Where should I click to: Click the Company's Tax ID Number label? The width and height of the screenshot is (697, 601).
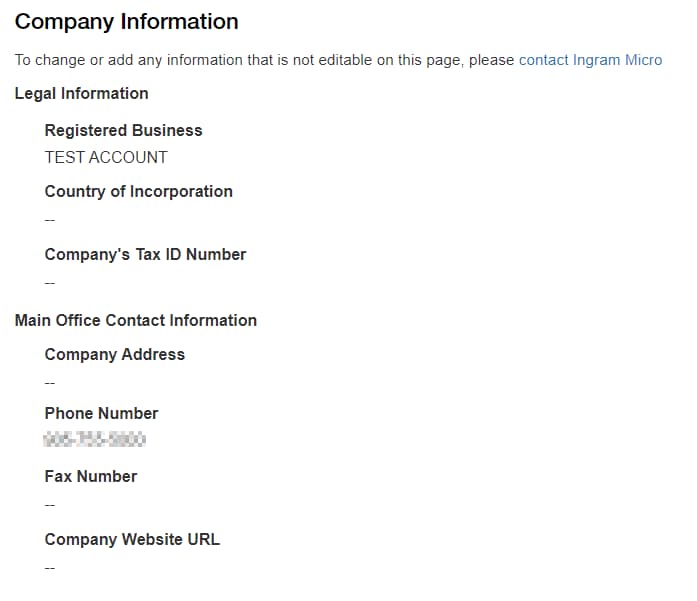click(145, 254)
